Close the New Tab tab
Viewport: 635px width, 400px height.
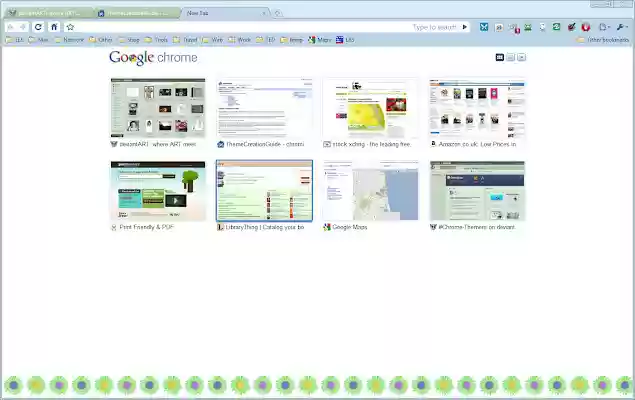tap(264, 13)
